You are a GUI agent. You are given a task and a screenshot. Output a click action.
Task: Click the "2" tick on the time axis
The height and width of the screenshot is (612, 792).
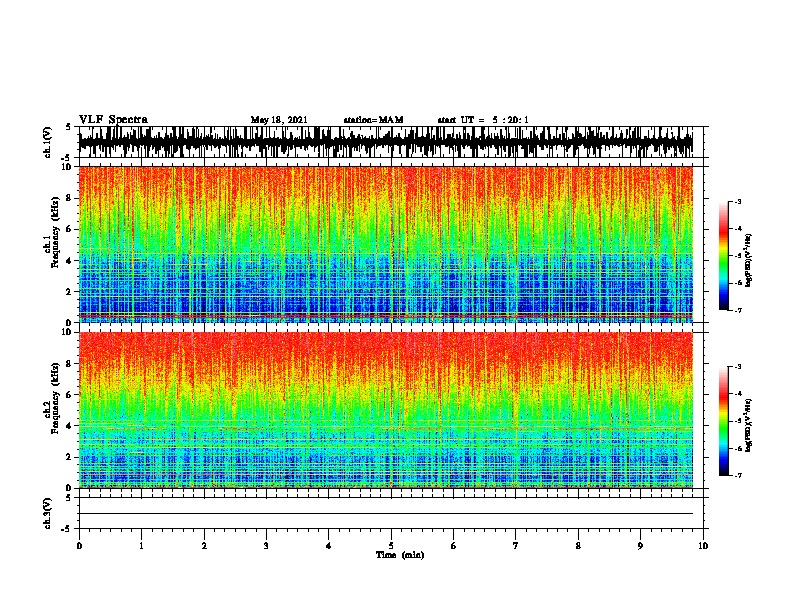[204, 546]
